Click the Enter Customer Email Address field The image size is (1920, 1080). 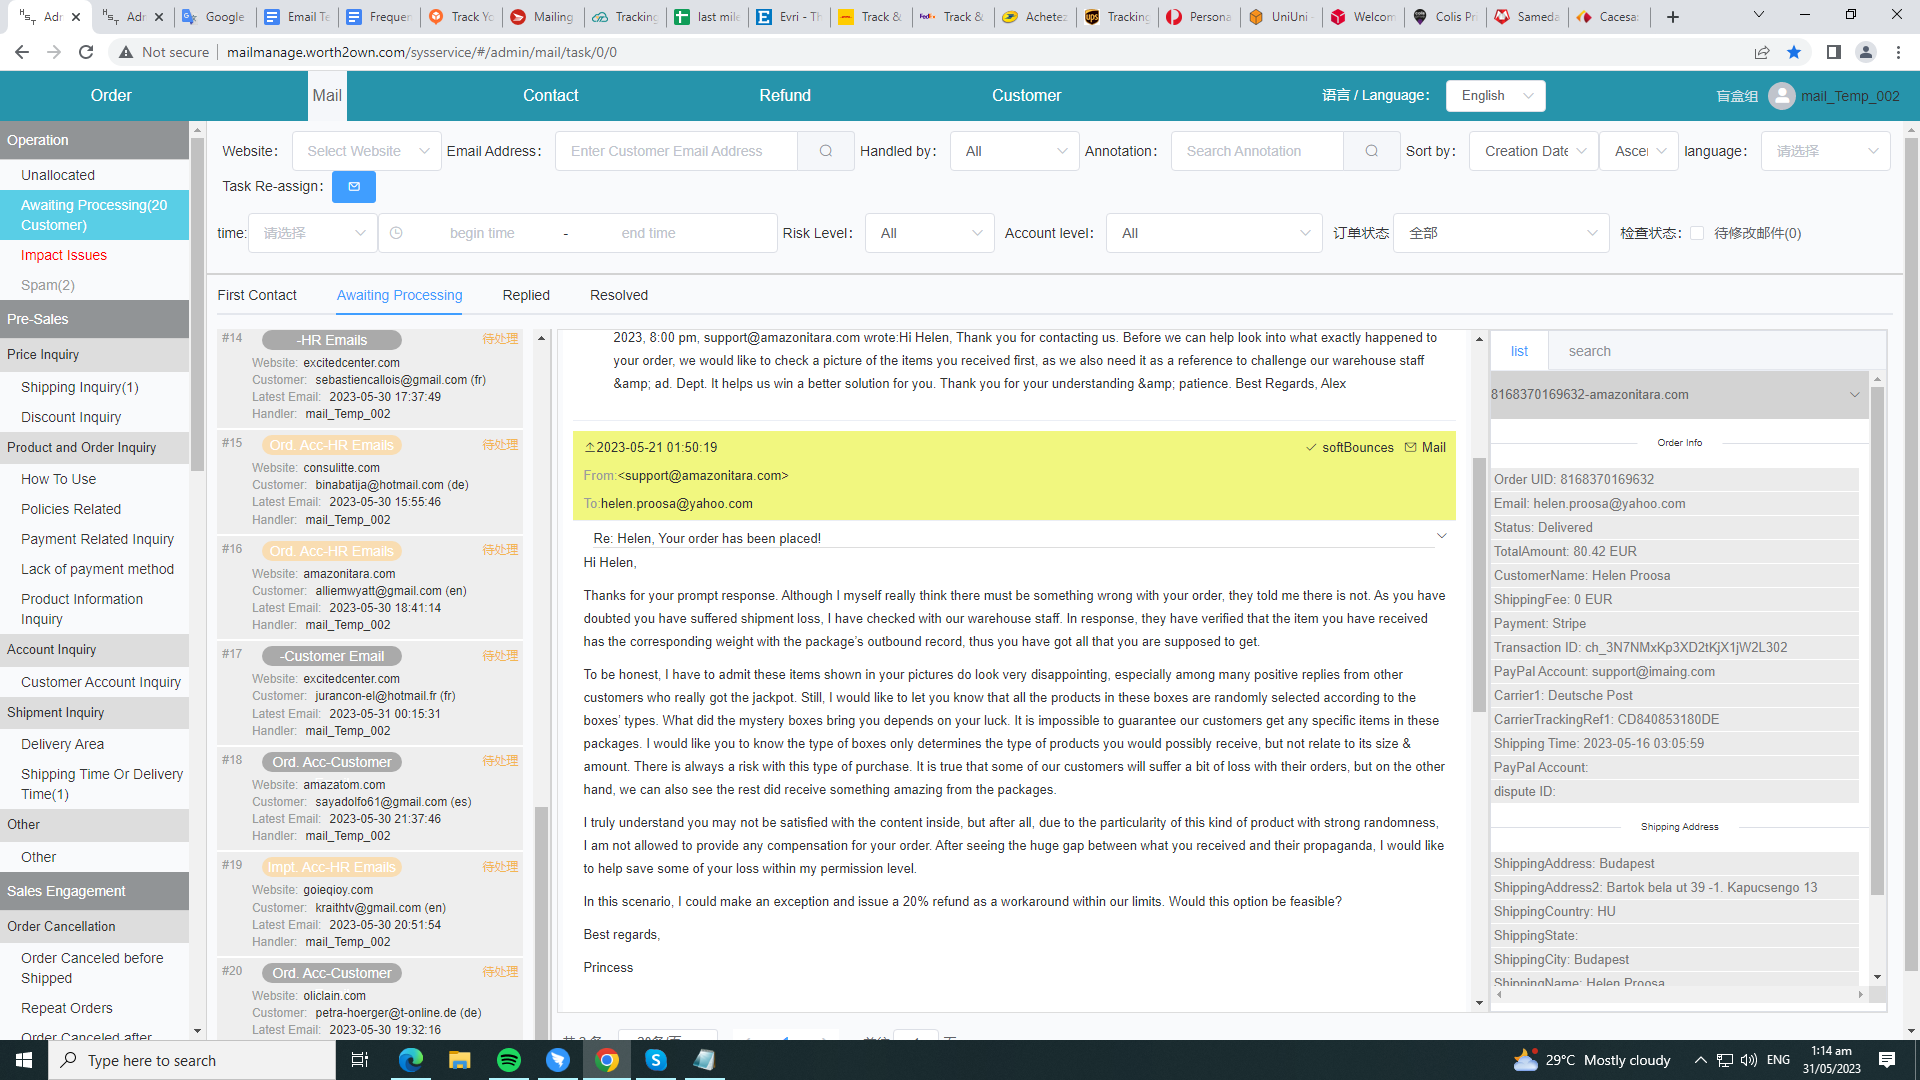(x=676, y=151)
